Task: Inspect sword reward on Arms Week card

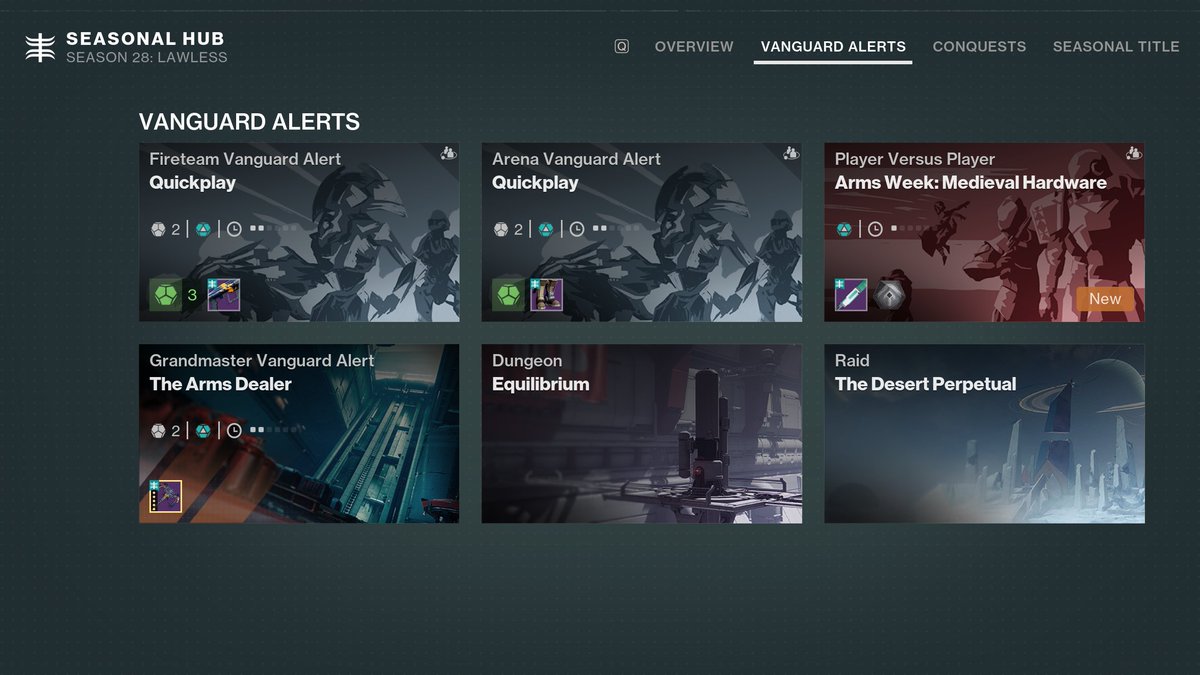Action: (851, 295)
